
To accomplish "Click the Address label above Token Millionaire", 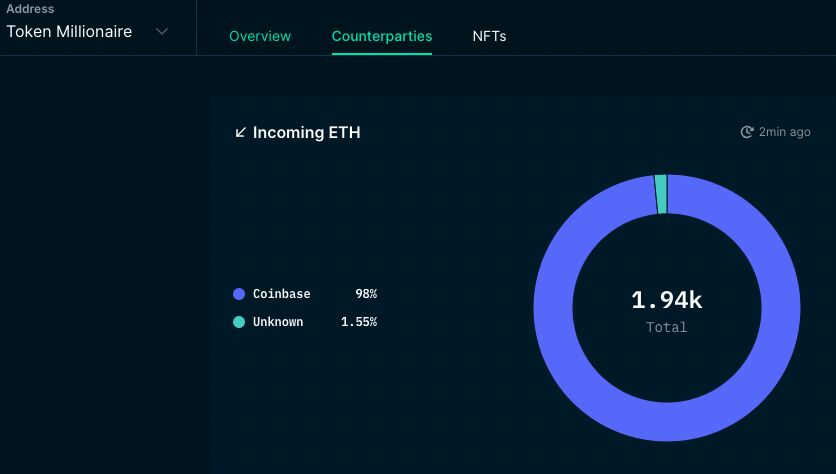I will point(30,9).
